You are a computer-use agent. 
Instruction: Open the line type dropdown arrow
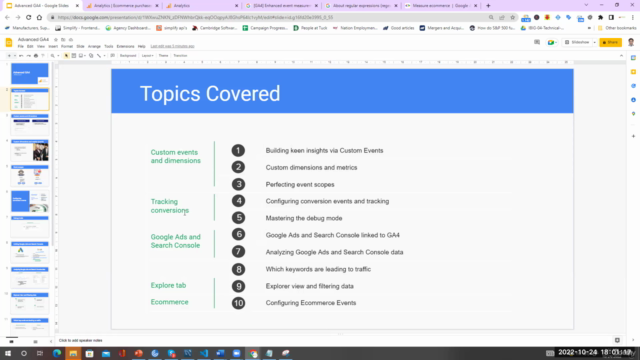click(x=104, y=56)
